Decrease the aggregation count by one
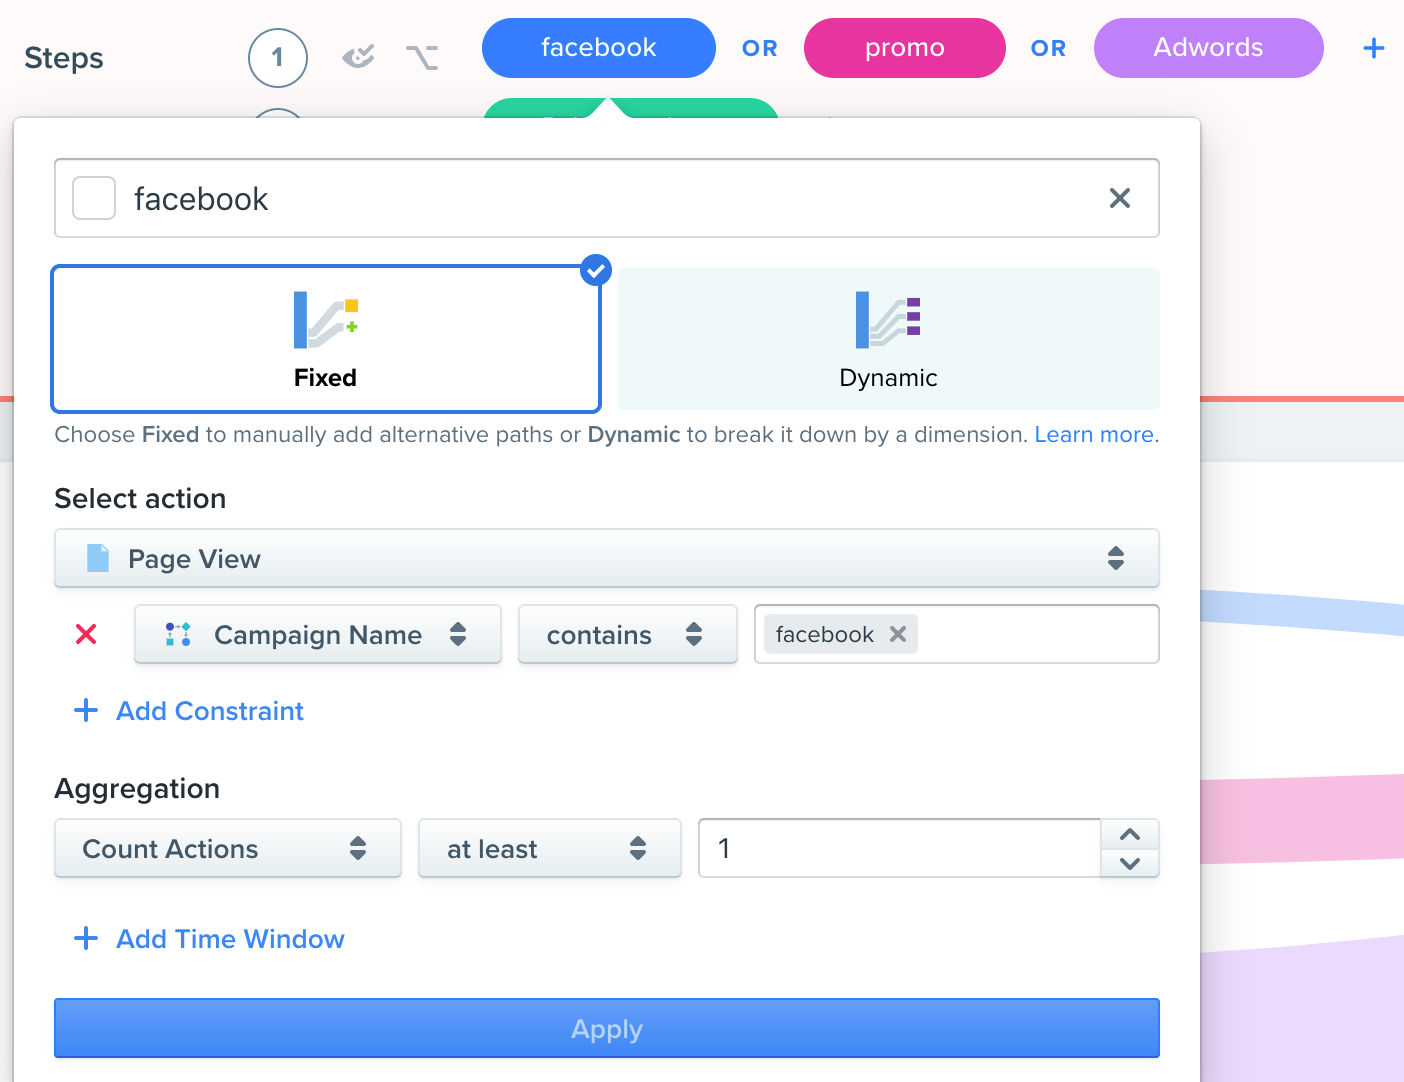1404x1082 pixels. click(1130, 863)
